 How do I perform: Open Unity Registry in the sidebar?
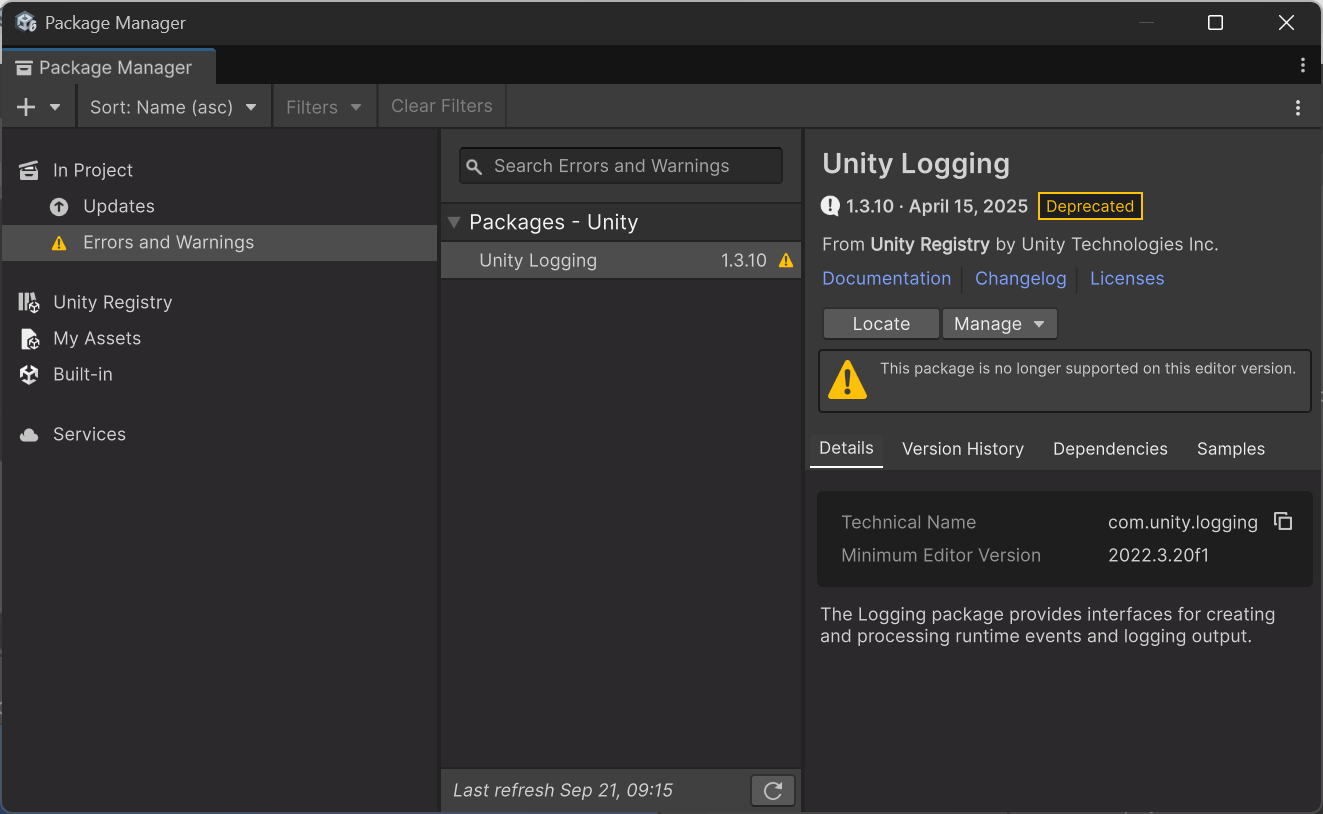(220, 302)
